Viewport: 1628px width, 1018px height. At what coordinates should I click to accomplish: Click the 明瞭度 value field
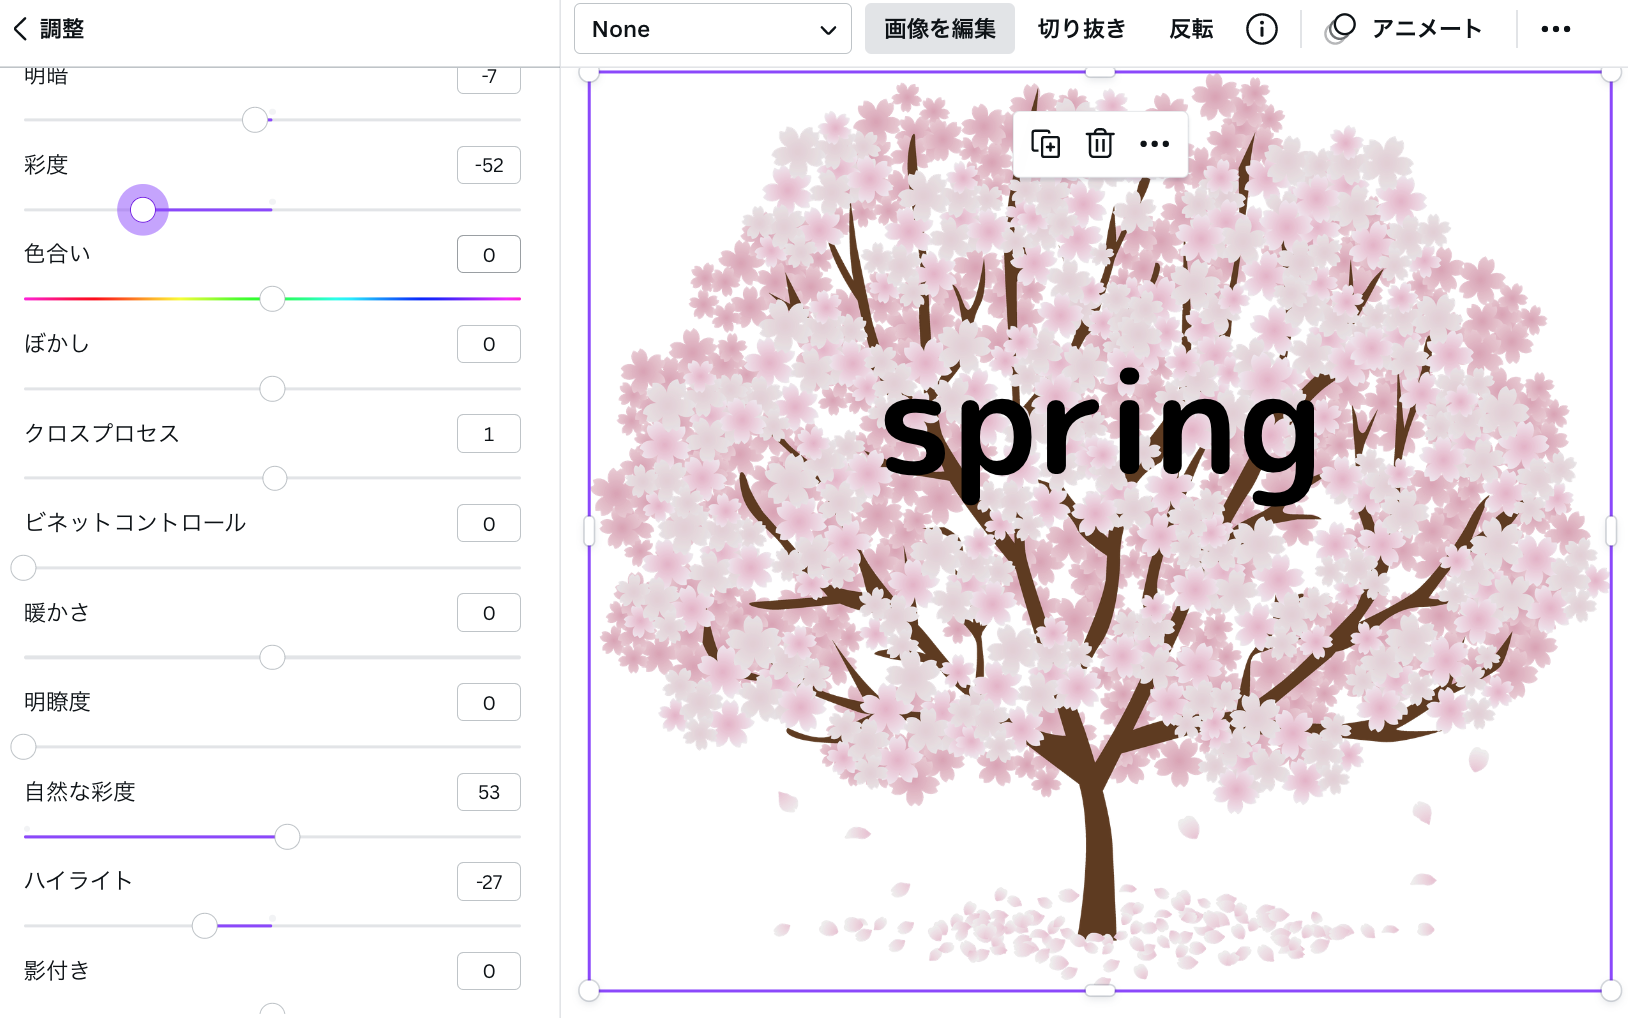tap(489, 702)
